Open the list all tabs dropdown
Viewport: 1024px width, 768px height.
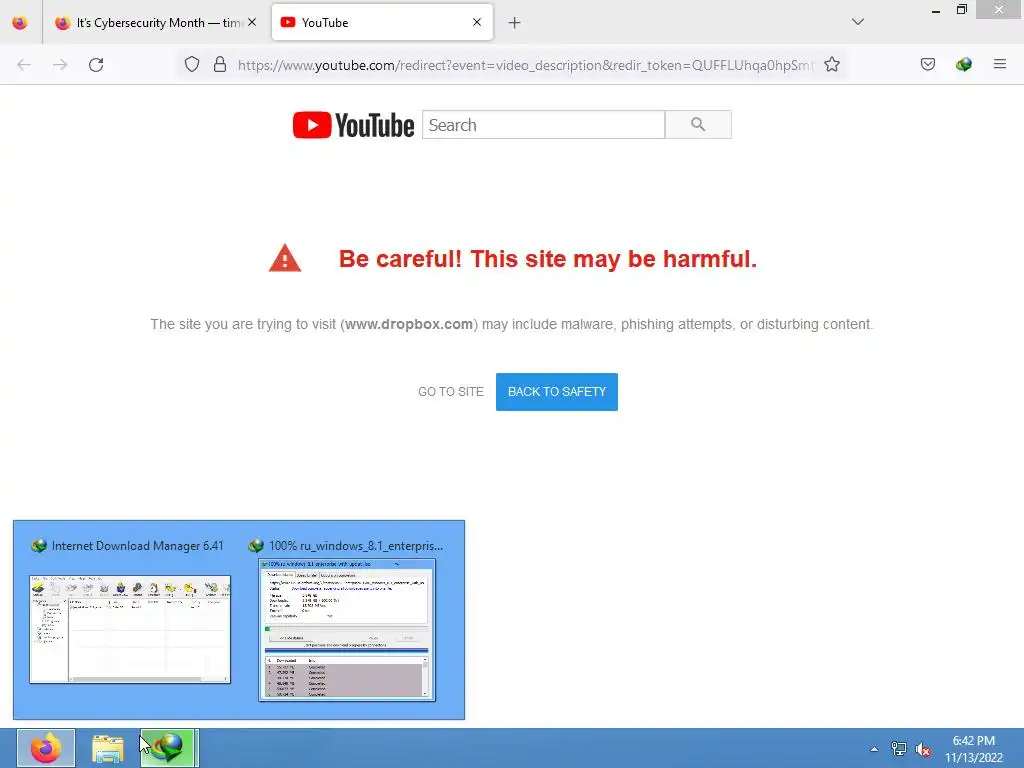(x=858, y=22)
